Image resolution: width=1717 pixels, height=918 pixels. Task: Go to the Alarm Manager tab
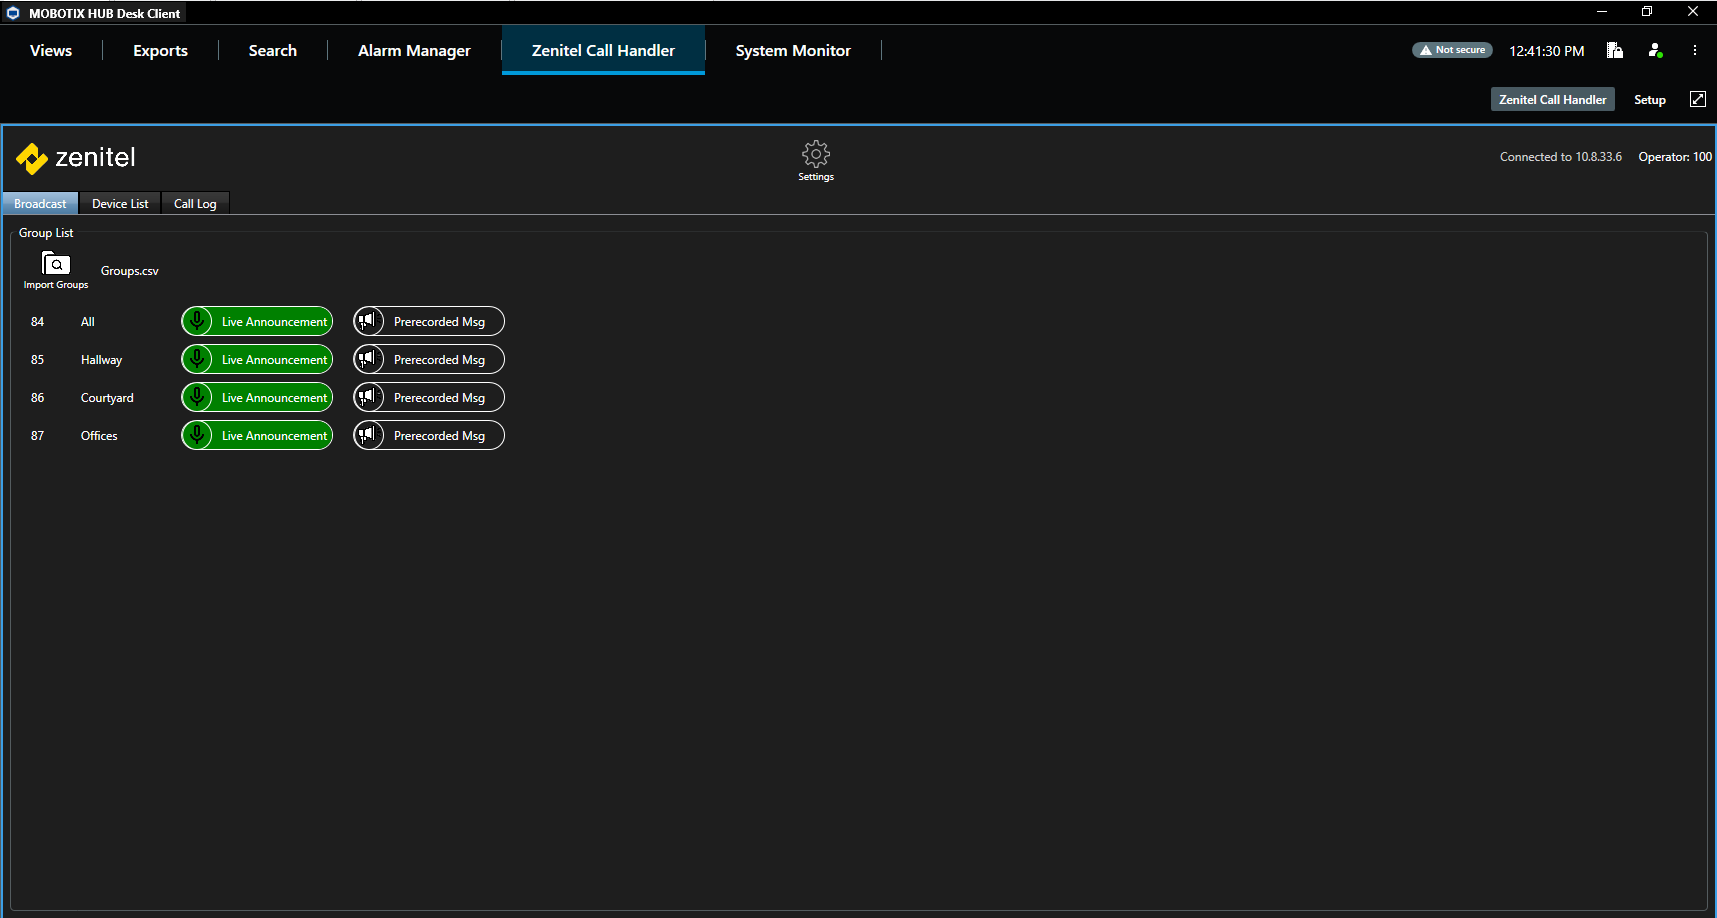[x=414, y=51]
